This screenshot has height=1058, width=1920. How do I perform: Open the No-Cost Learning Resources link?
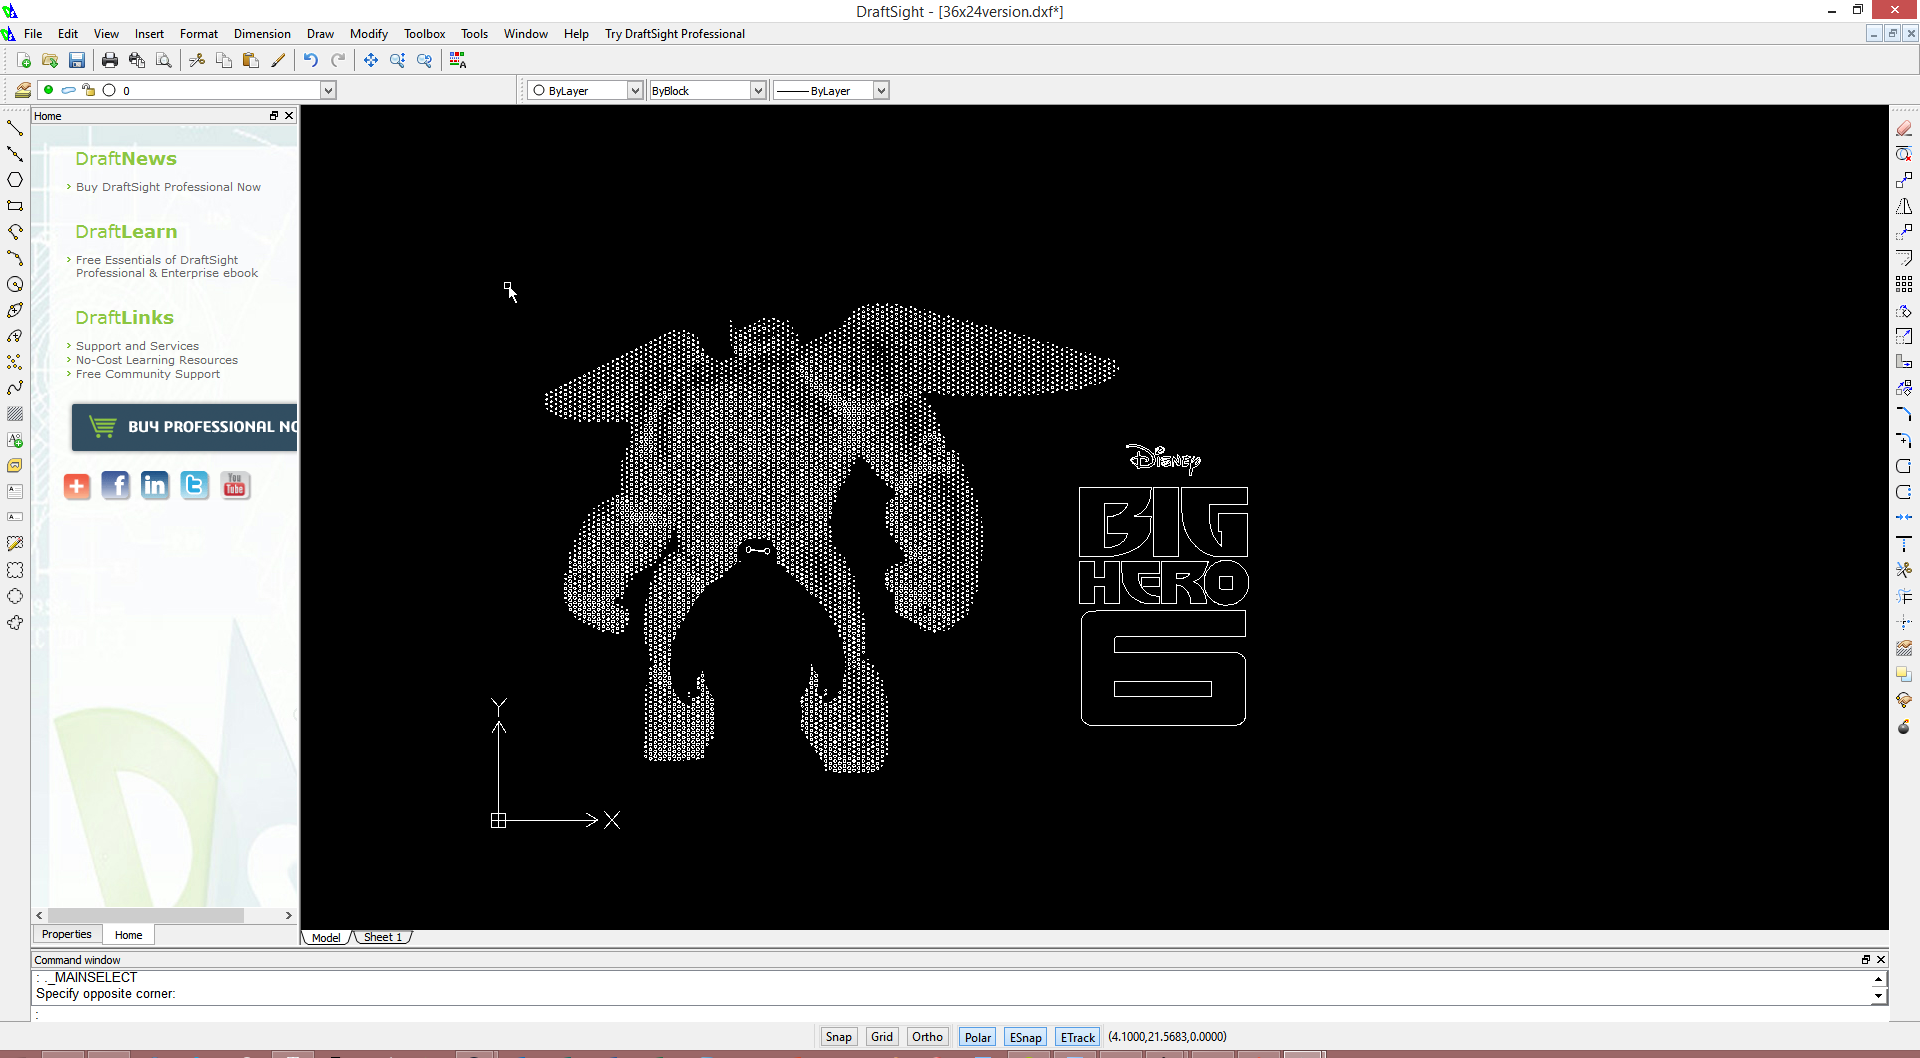(157, 360)
